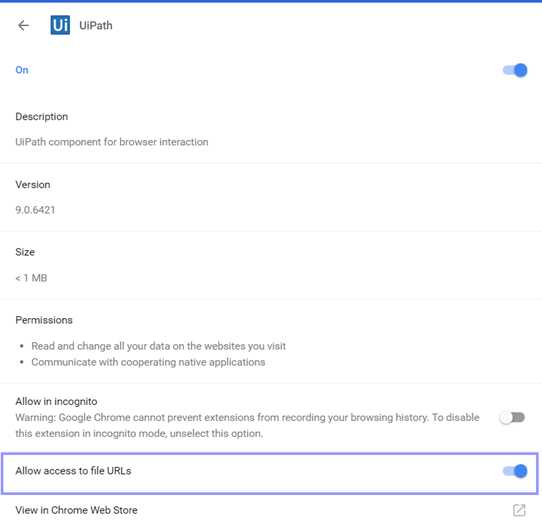Open View in Chrome Web Store link
542x527 pixels.
(x=76, y=510)
